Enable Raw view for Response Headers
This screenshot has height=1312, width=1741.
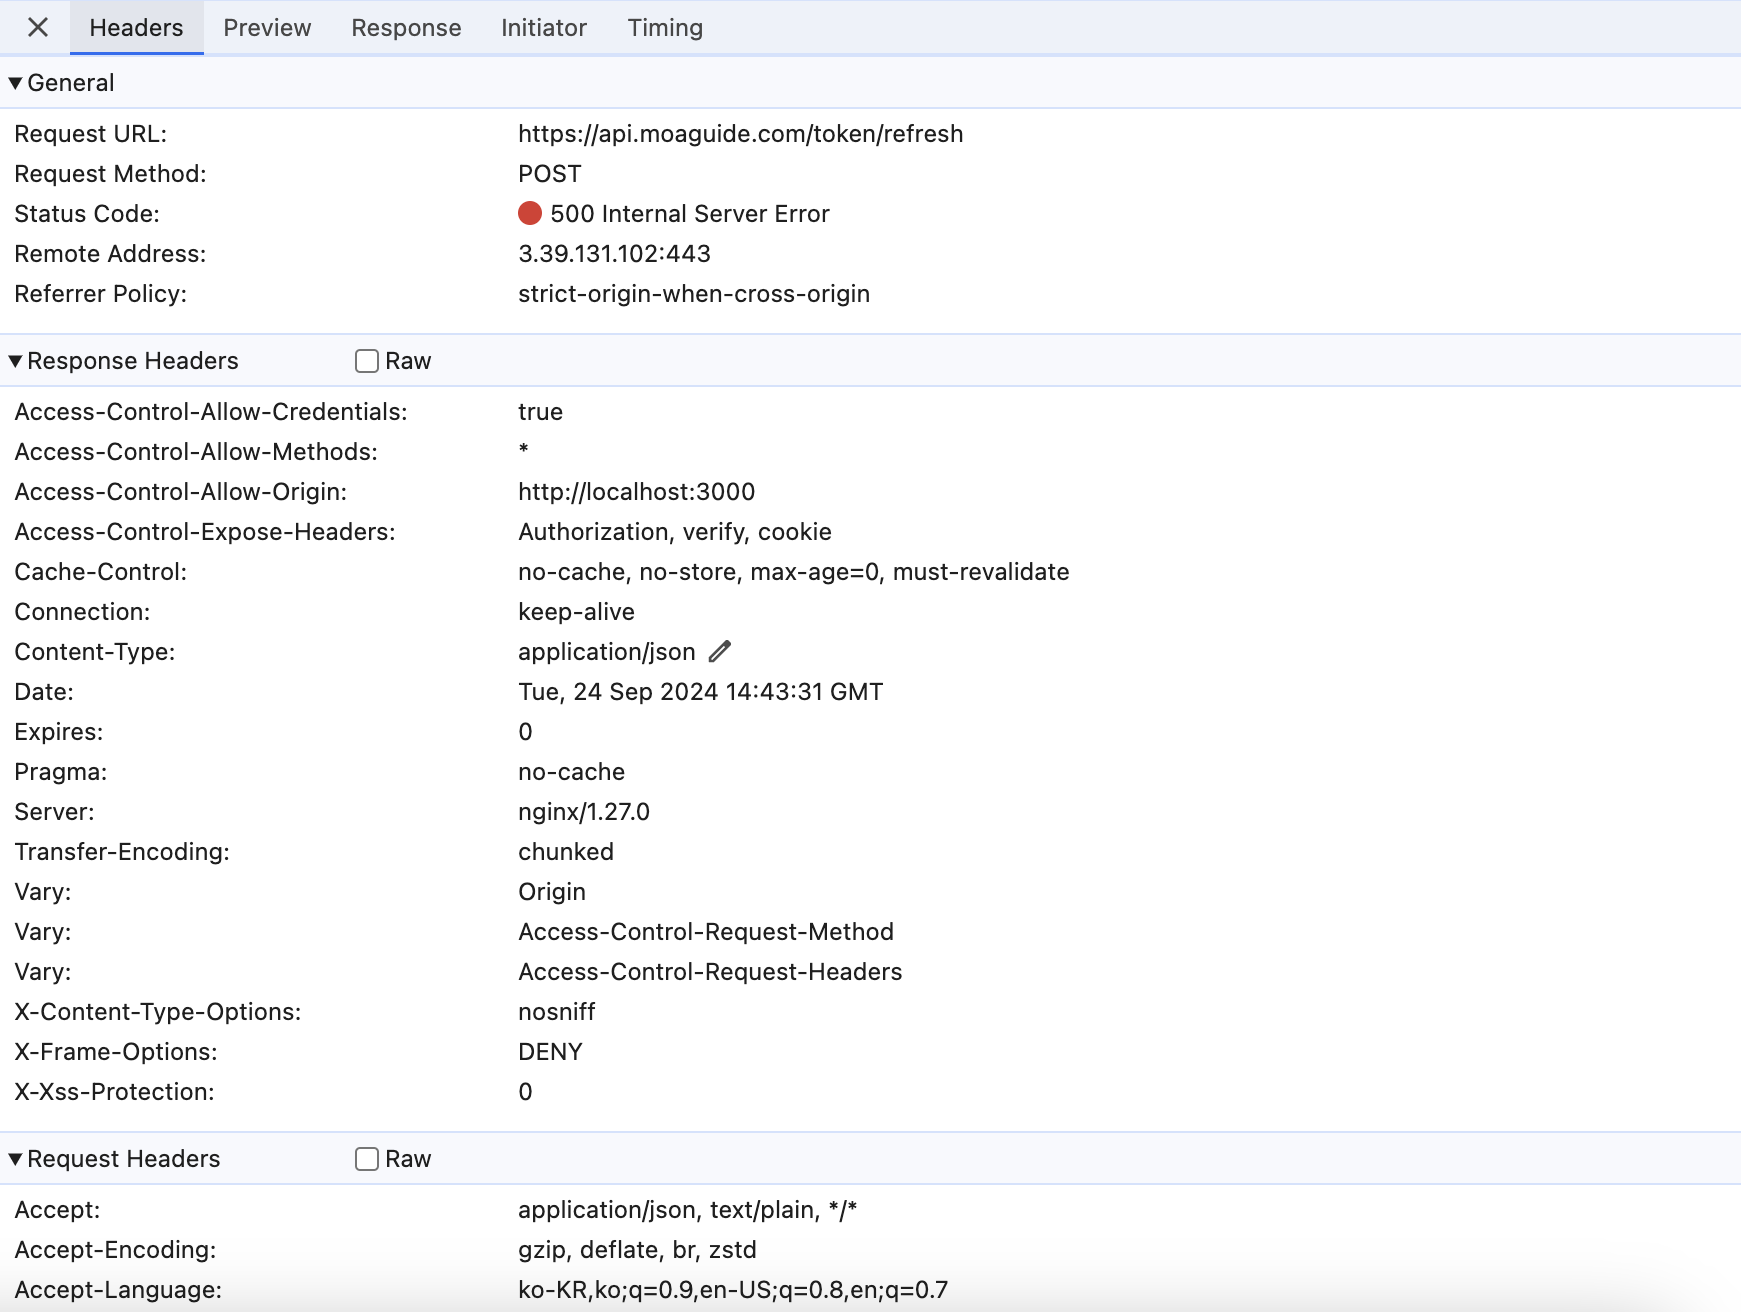point(367,361)
